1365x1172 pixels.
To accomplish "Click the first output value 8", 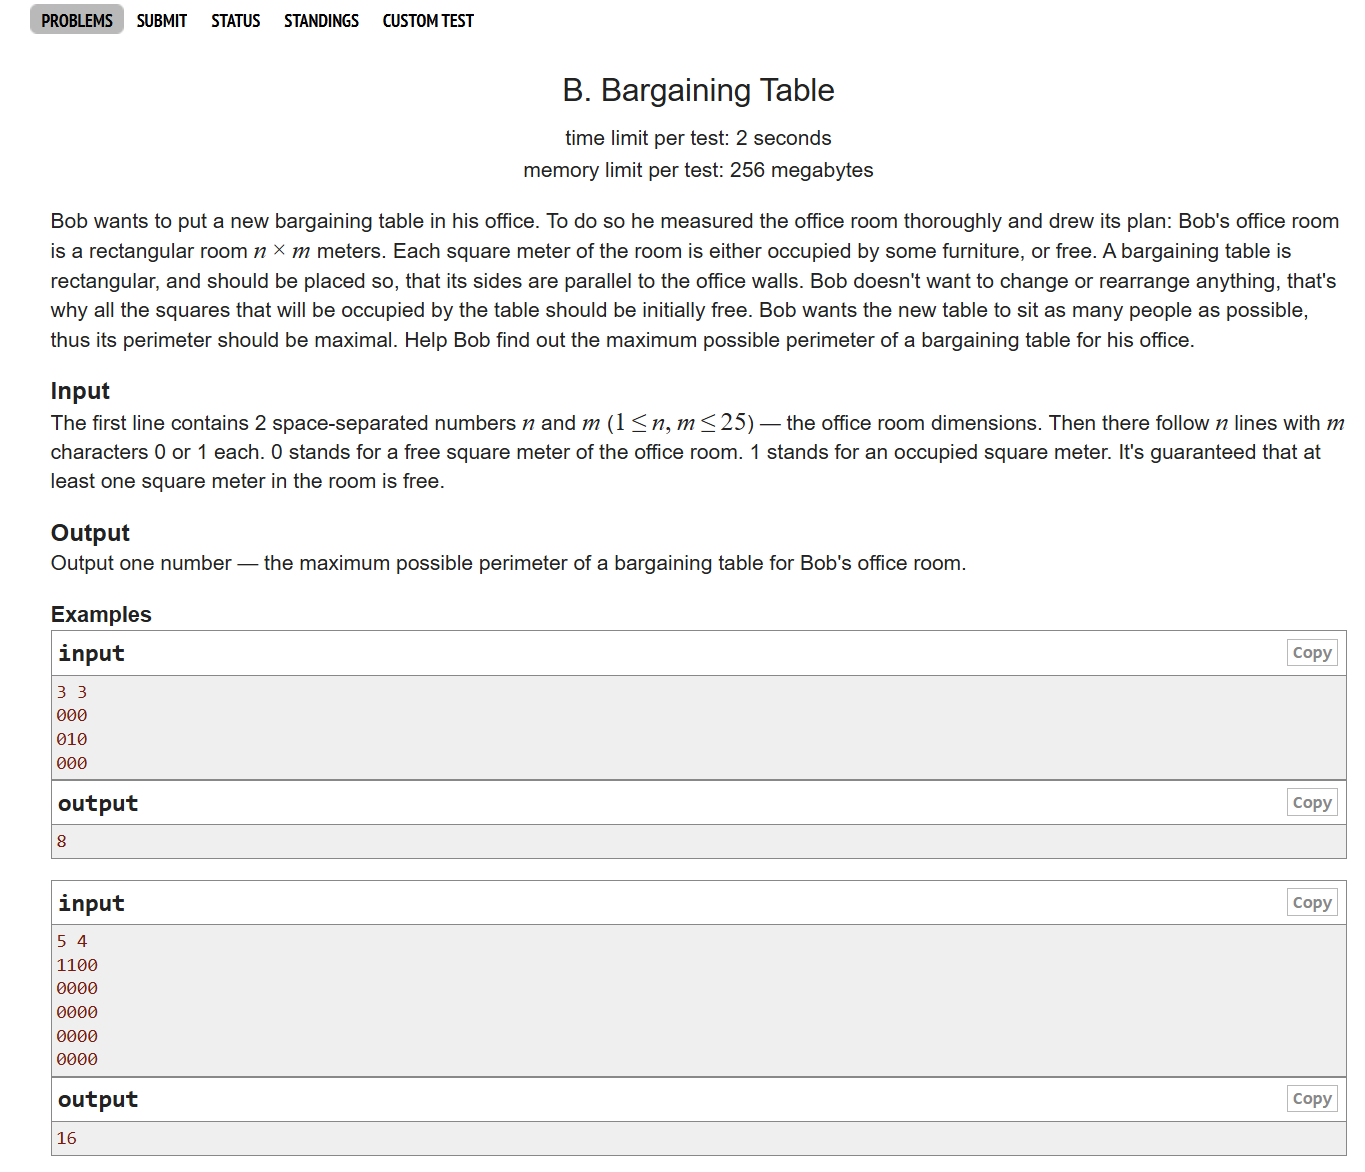I will 62,841.
